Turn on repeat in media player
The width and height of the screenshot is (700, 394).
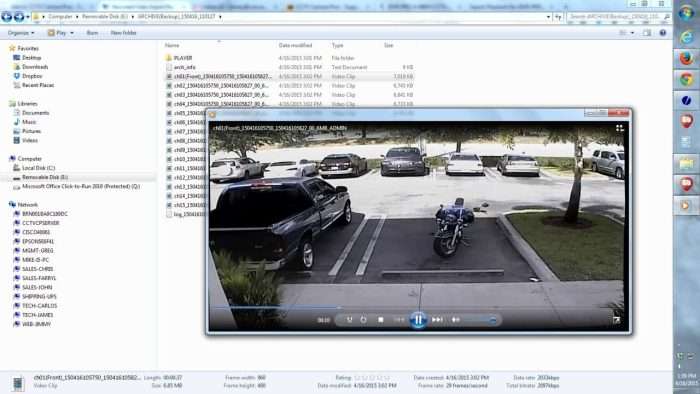click(363, 319)
